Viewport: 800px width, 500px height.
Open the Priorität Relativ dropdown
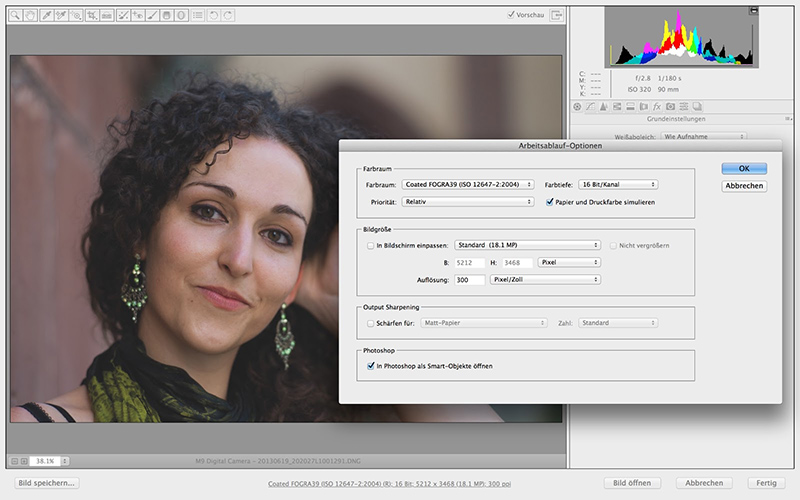[x=468, y=202]
